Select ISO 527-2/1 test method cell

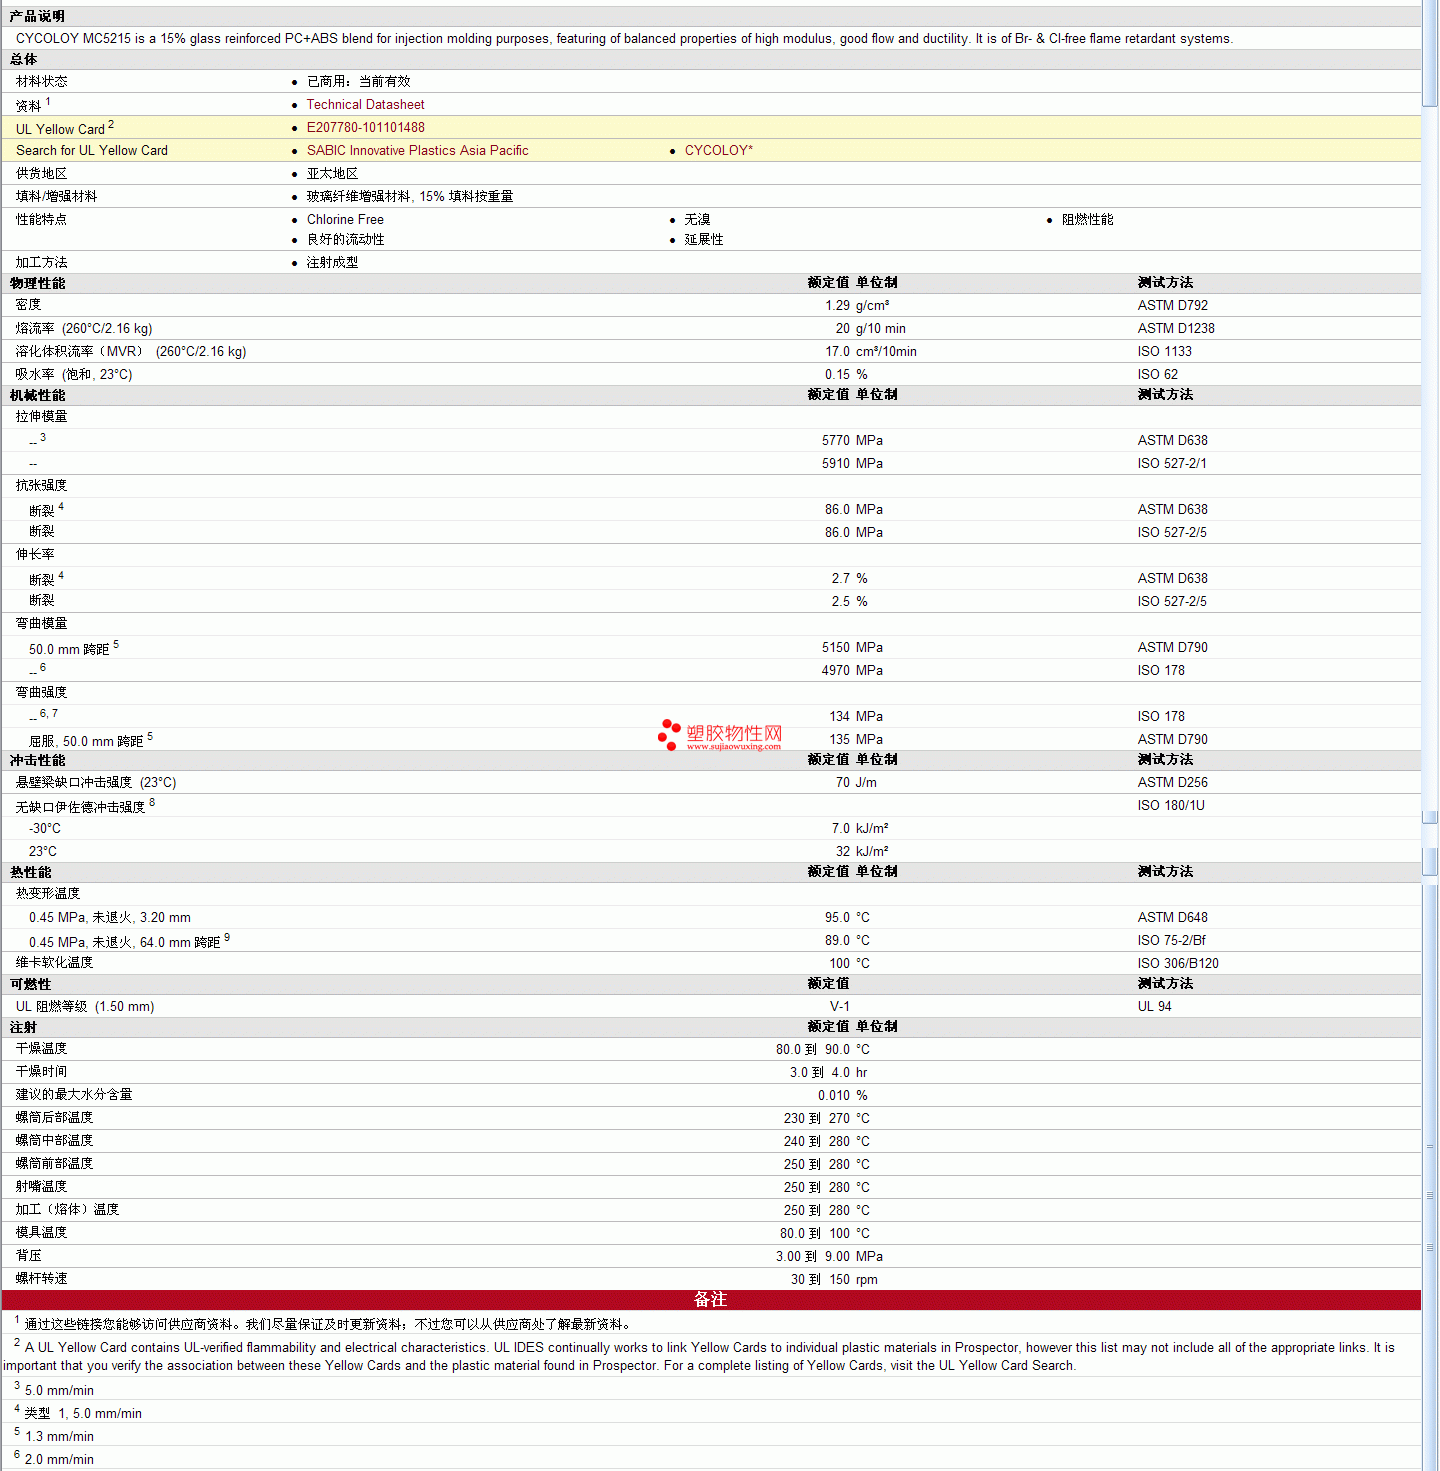click(x=1172, y=463)
